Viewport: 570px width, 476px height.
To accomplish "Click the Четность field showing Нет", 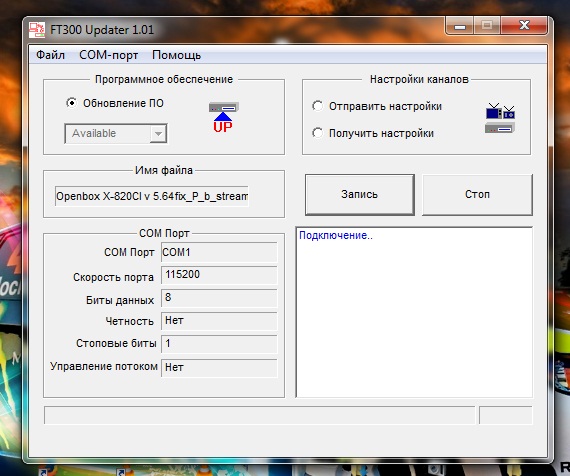I will point(219,321).
